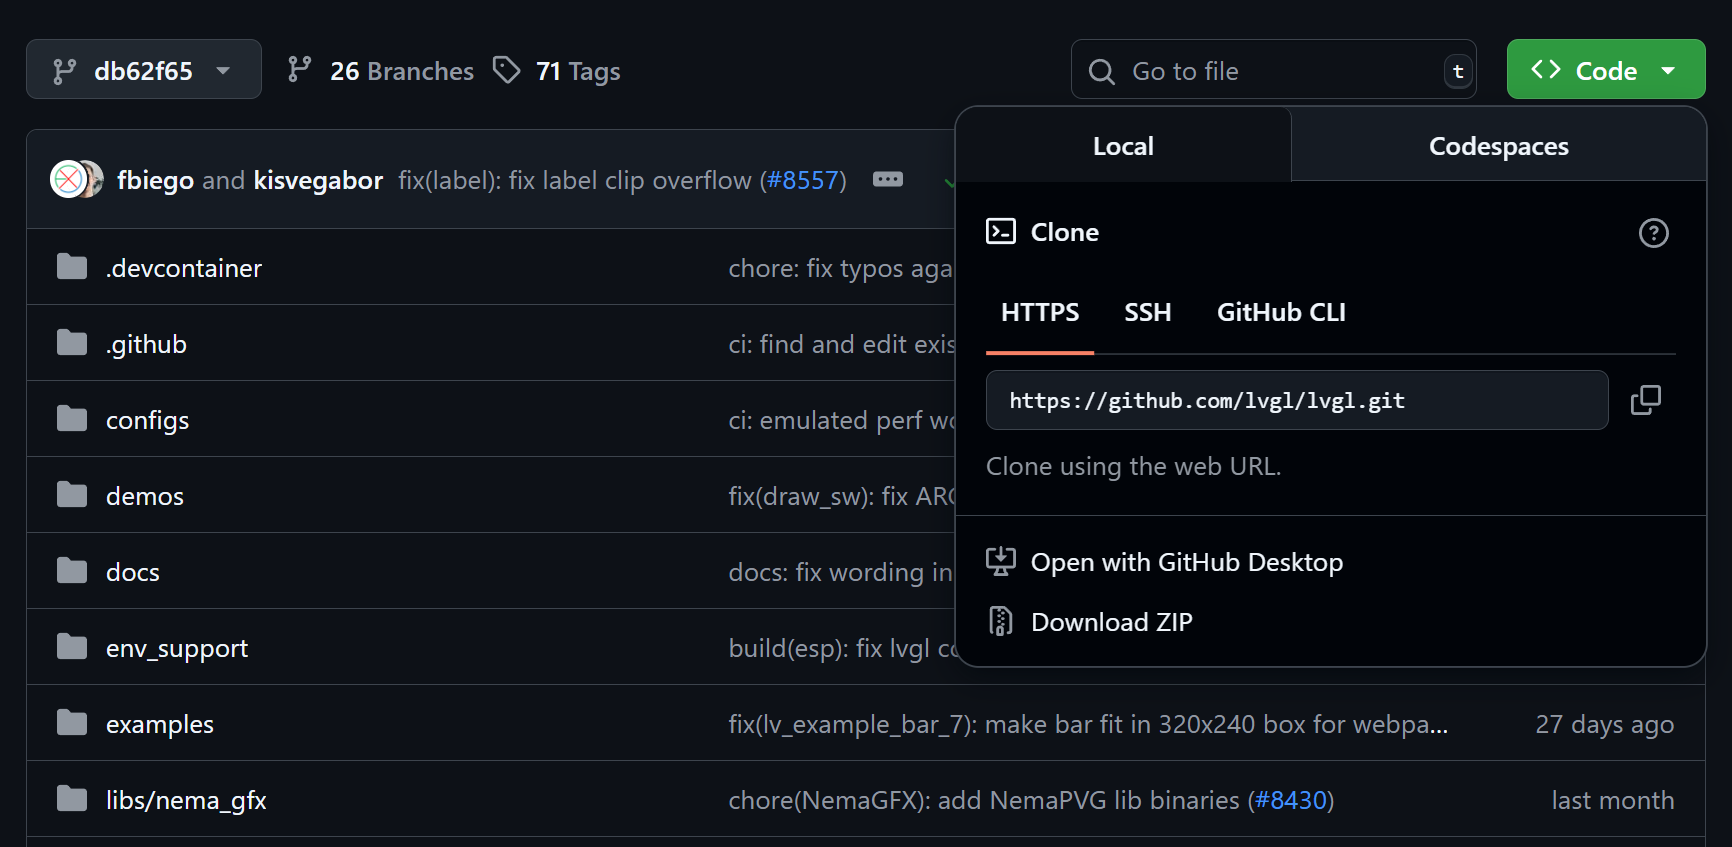Click the folder icon next to configs
This screenshot has height=847, width=1732.
click(72, 419)
